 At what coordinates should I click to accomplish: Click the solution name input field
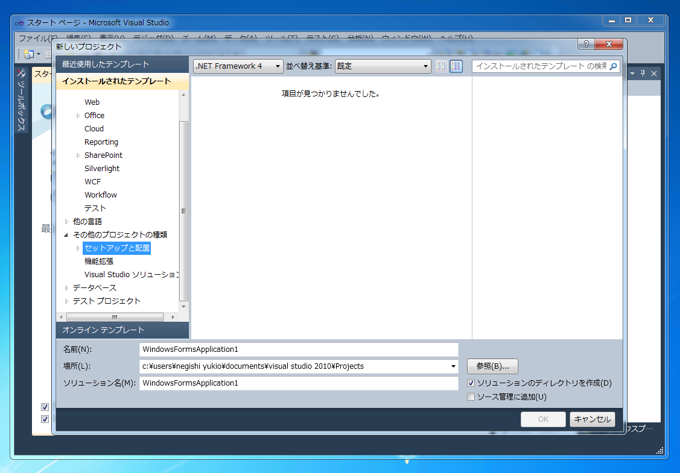pos(299,383)
